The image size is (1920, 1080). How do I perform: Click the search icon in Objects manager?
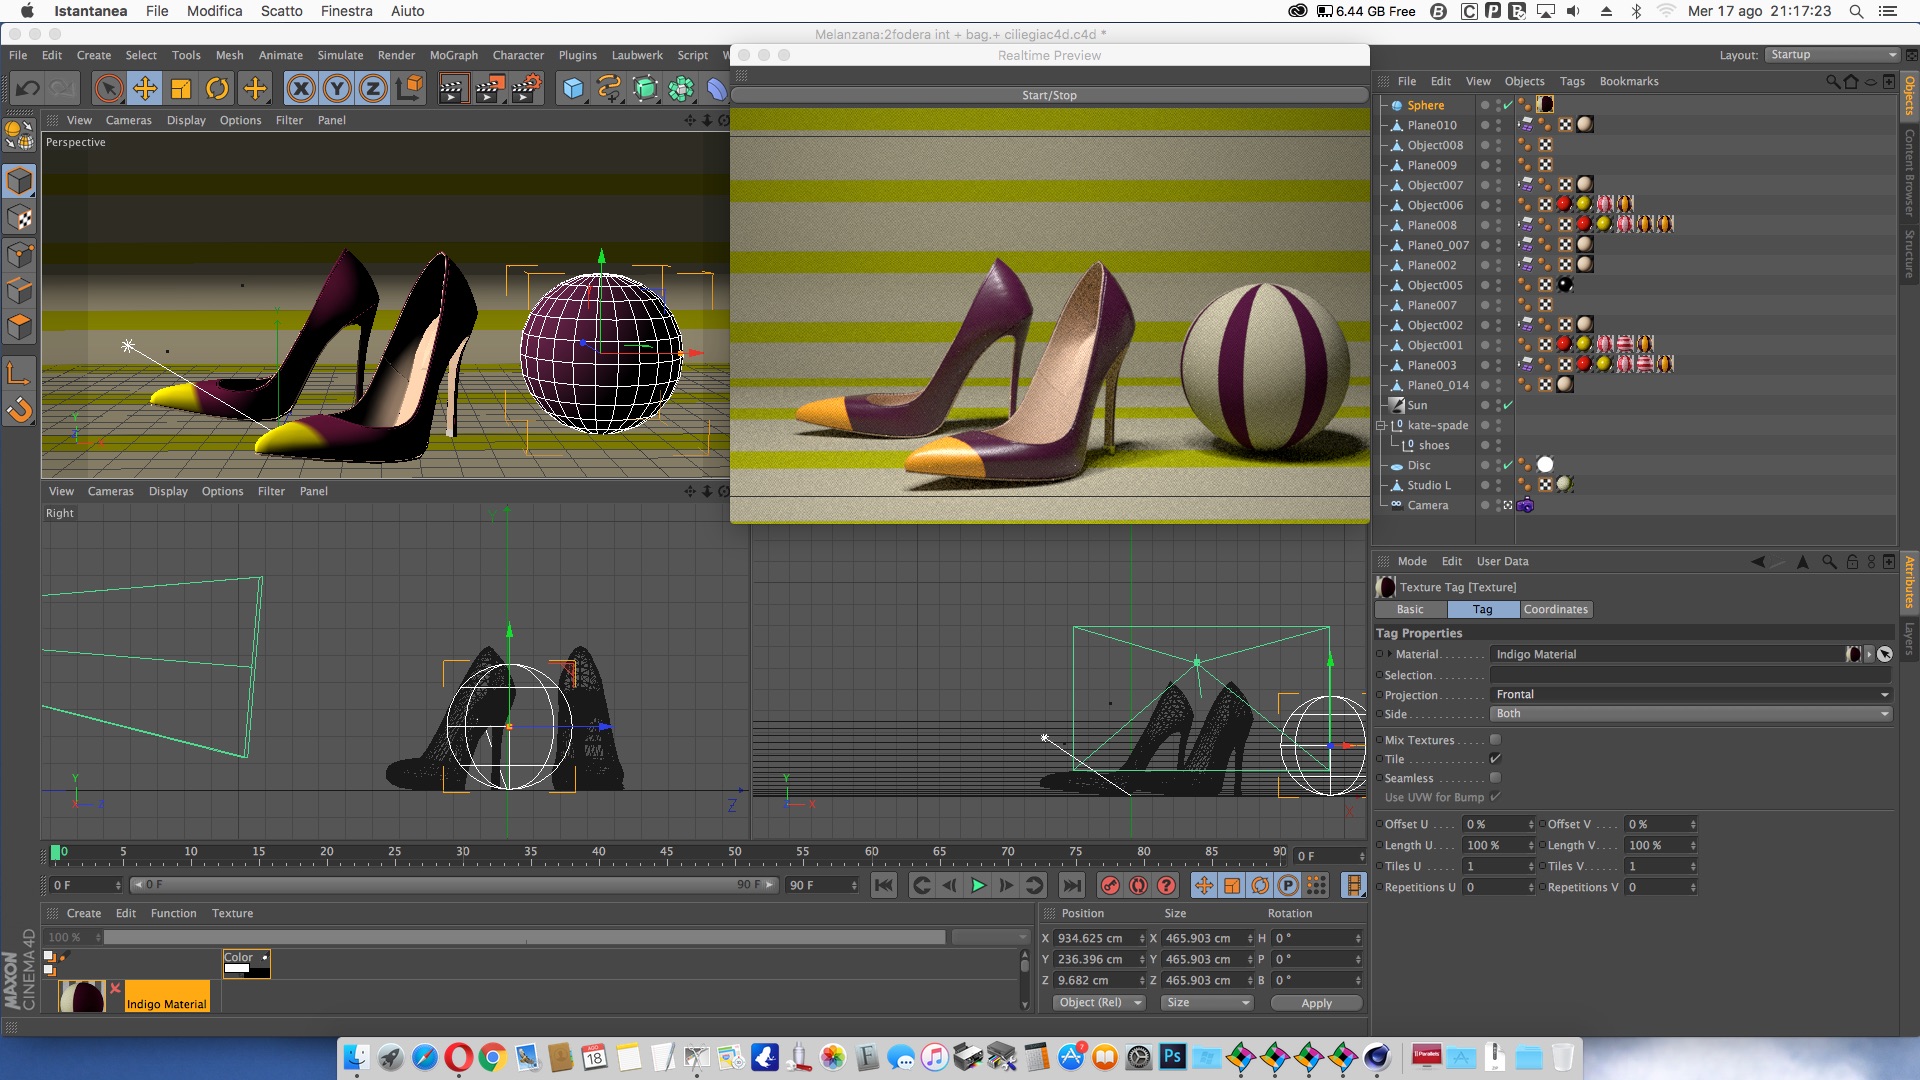click(1832, 82)
